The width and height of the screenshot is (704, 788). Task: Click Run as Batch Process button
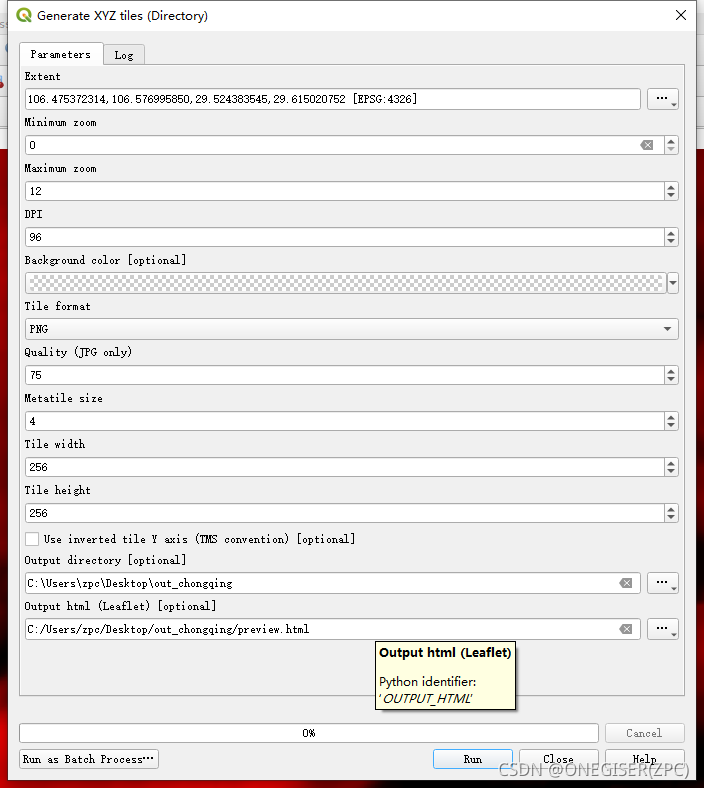89,759
